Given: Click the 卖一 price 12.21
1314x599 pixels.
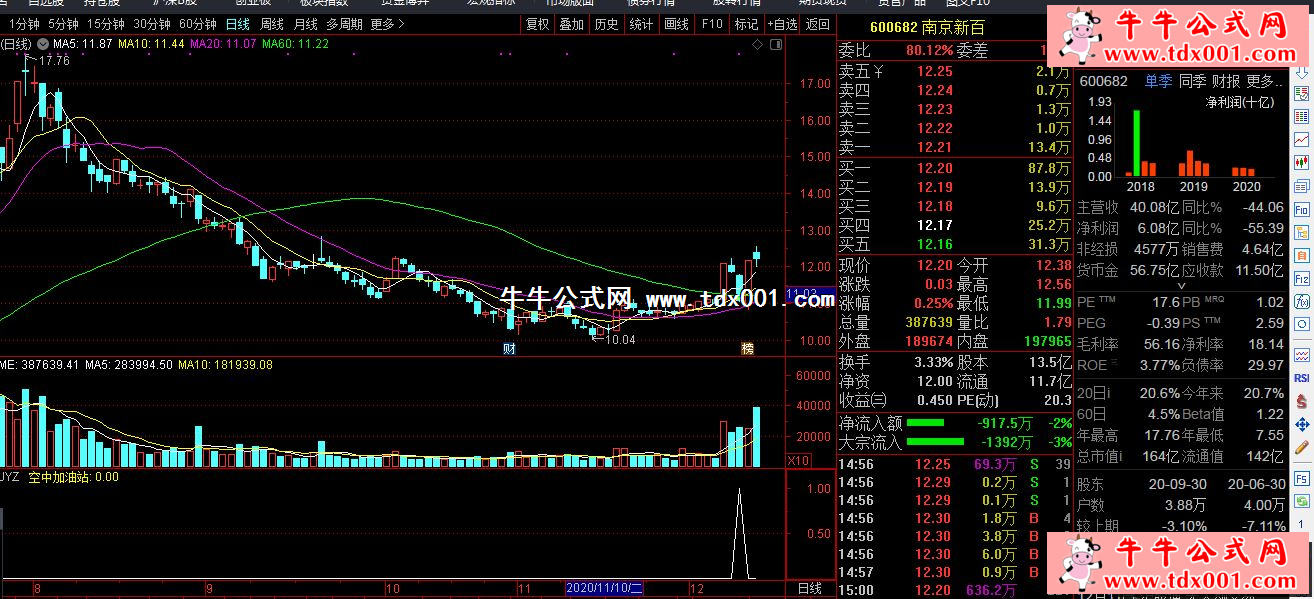Looking at the screenshot, I should pos(935,147).
